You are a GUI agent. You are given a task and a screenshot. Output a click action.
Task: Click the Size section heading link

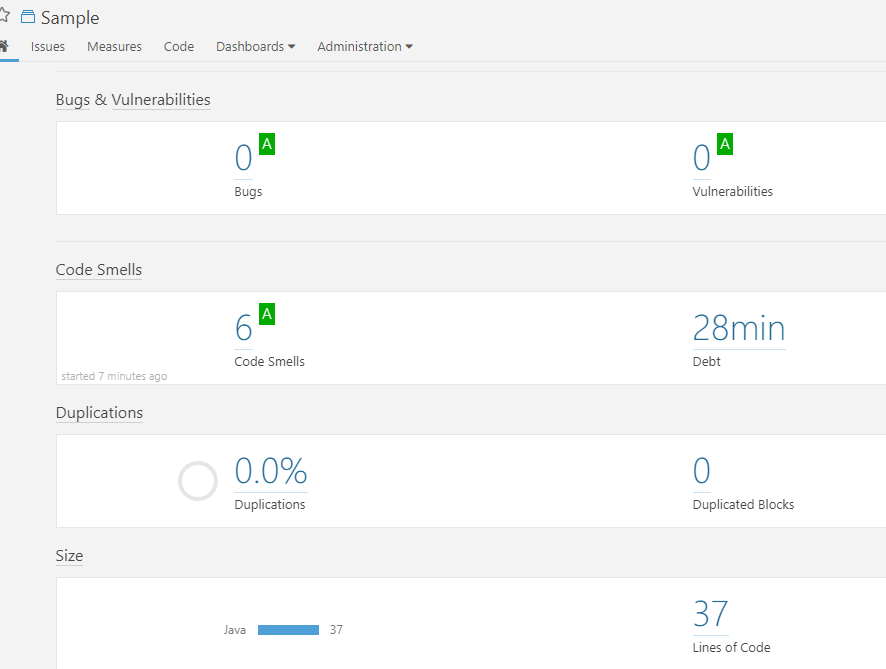[69, 556]
